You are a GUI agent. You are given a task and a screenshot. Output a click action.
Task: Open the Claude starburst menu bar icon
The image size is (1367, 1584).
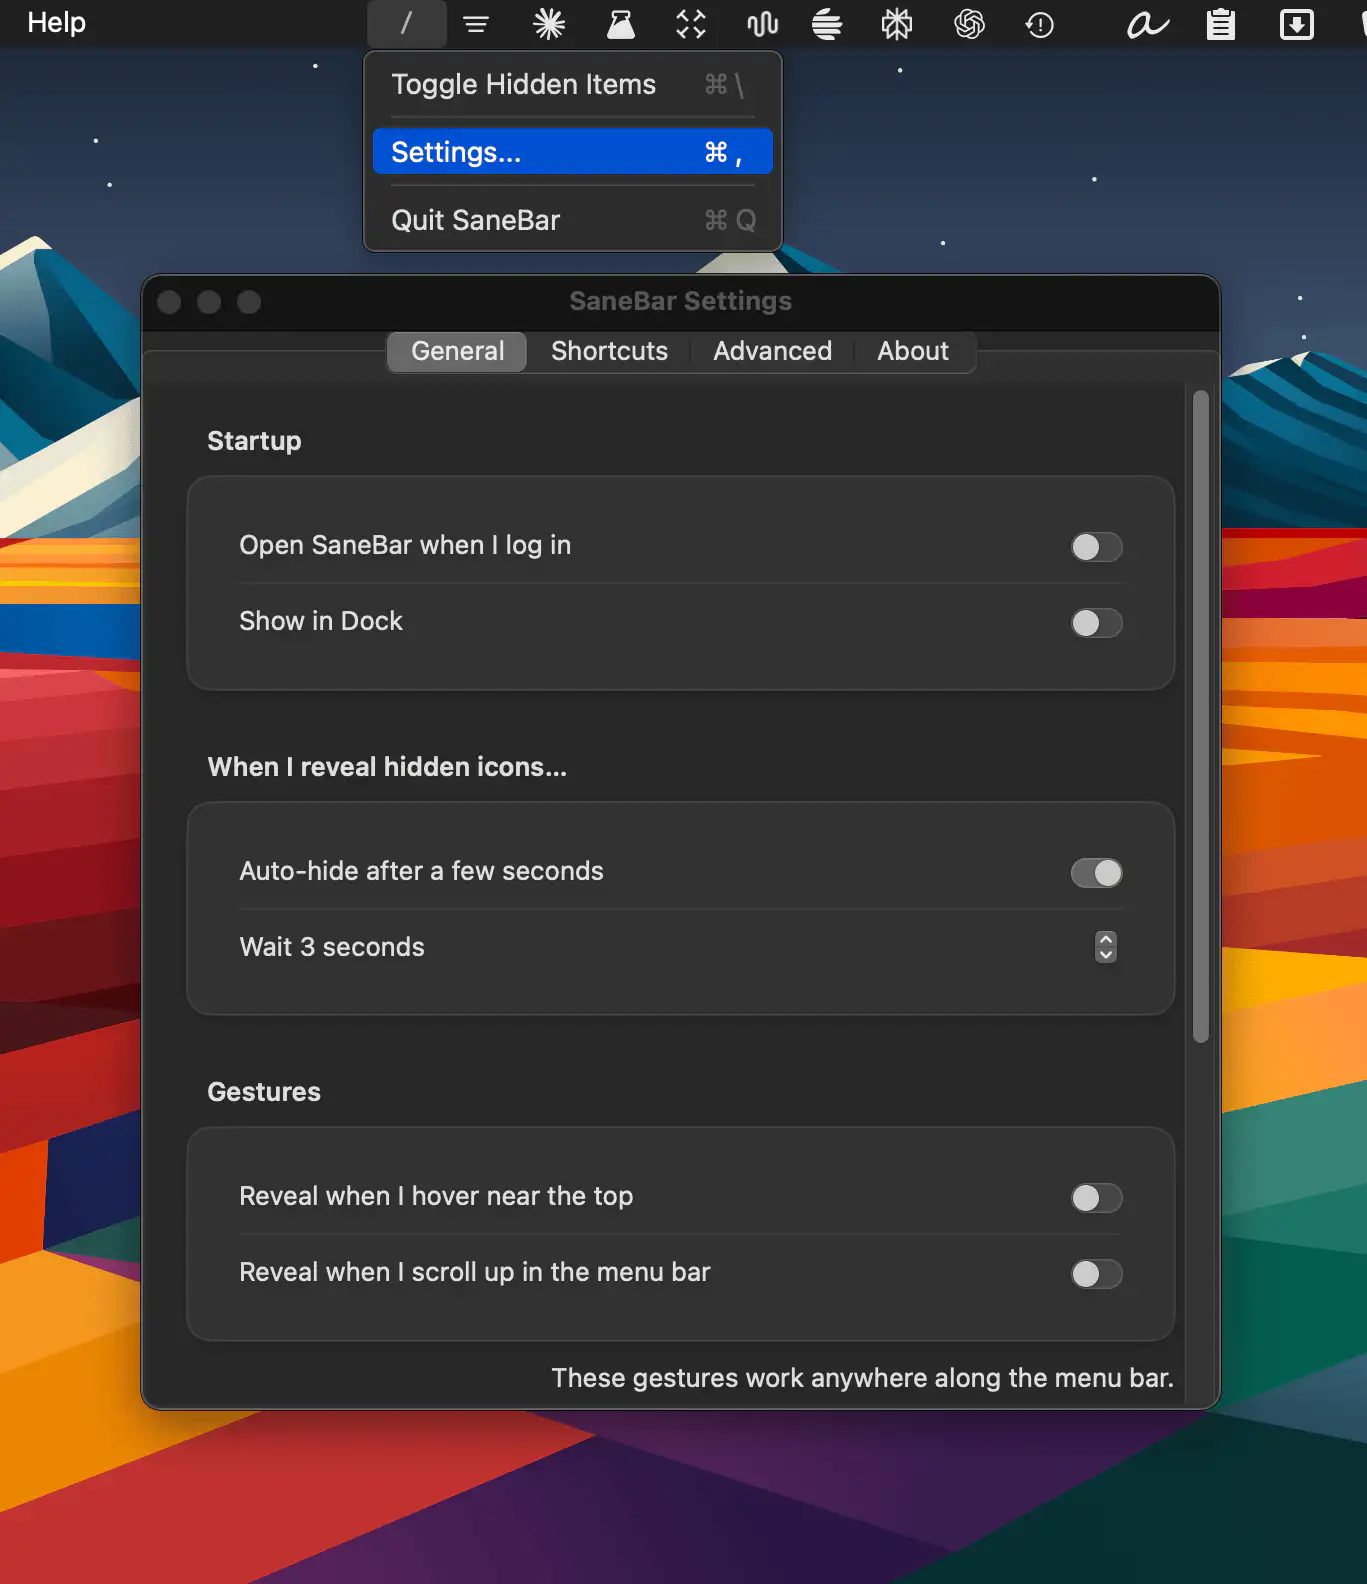(549, 24)
